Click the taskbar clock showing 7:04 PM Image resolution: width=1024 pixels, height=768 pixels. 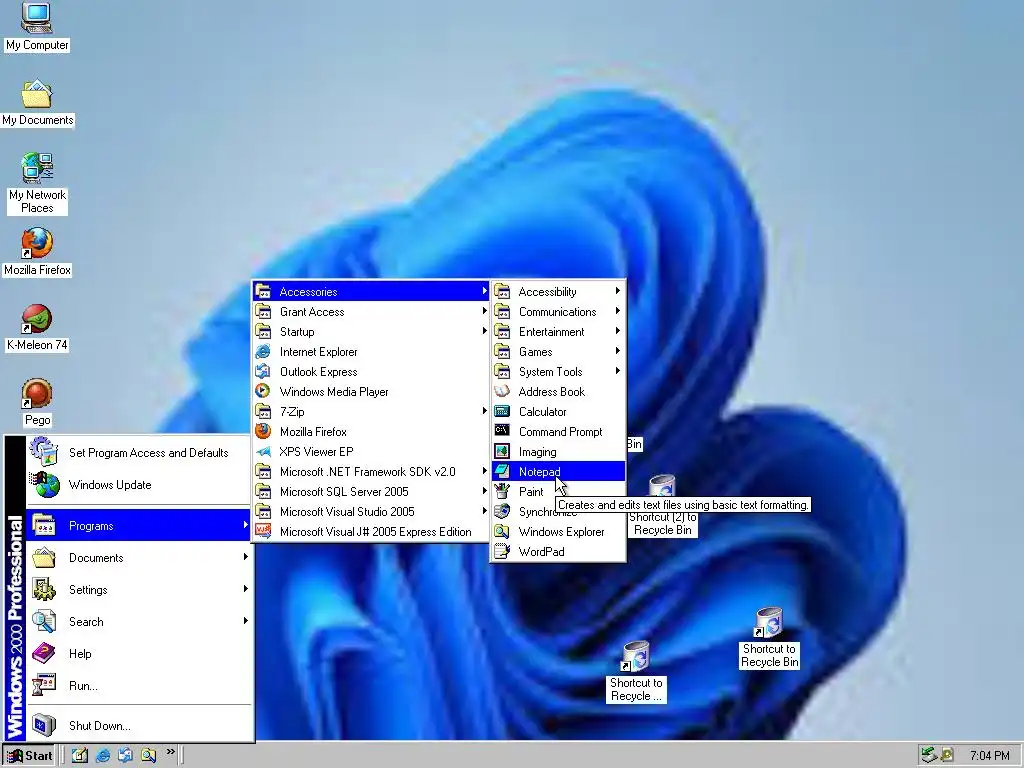pyautogui.click(x=989, y=756)
